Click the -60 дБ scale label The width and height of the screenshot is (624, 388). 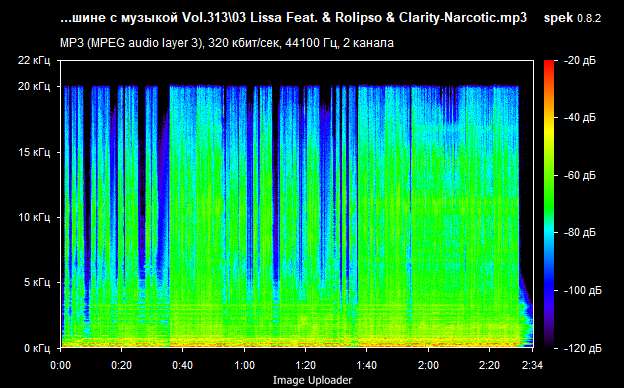[579, 175]
